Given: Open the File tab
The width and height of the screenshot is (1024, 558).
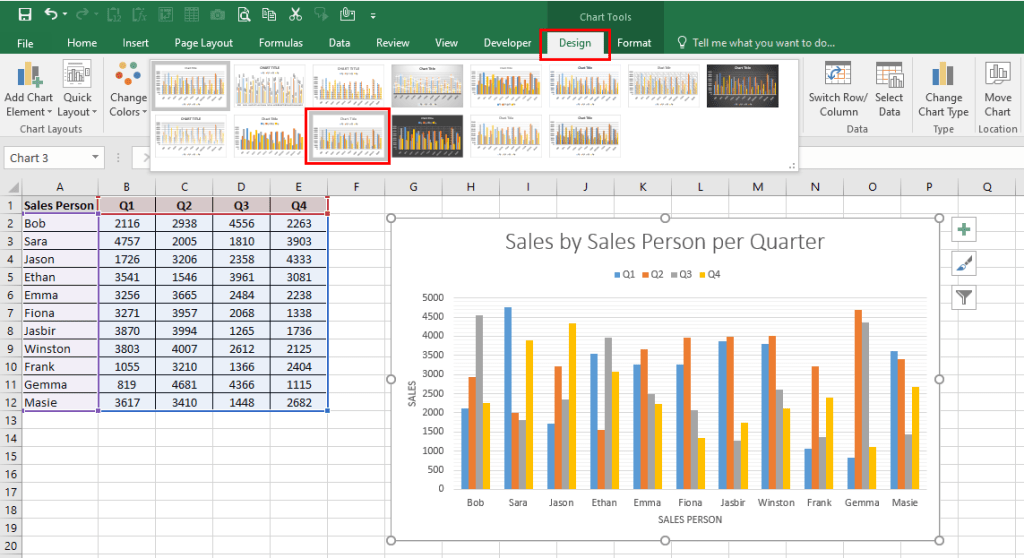Looking at the screenshot, I should 25,43.
